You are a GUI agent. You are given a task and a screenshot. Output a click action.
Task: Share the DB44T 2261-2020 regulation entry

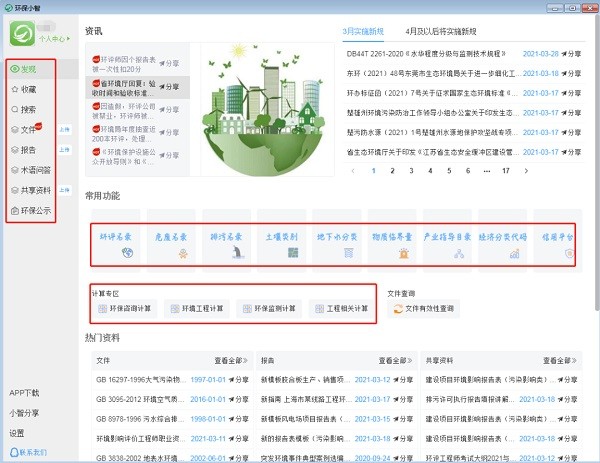pos(571,54)
